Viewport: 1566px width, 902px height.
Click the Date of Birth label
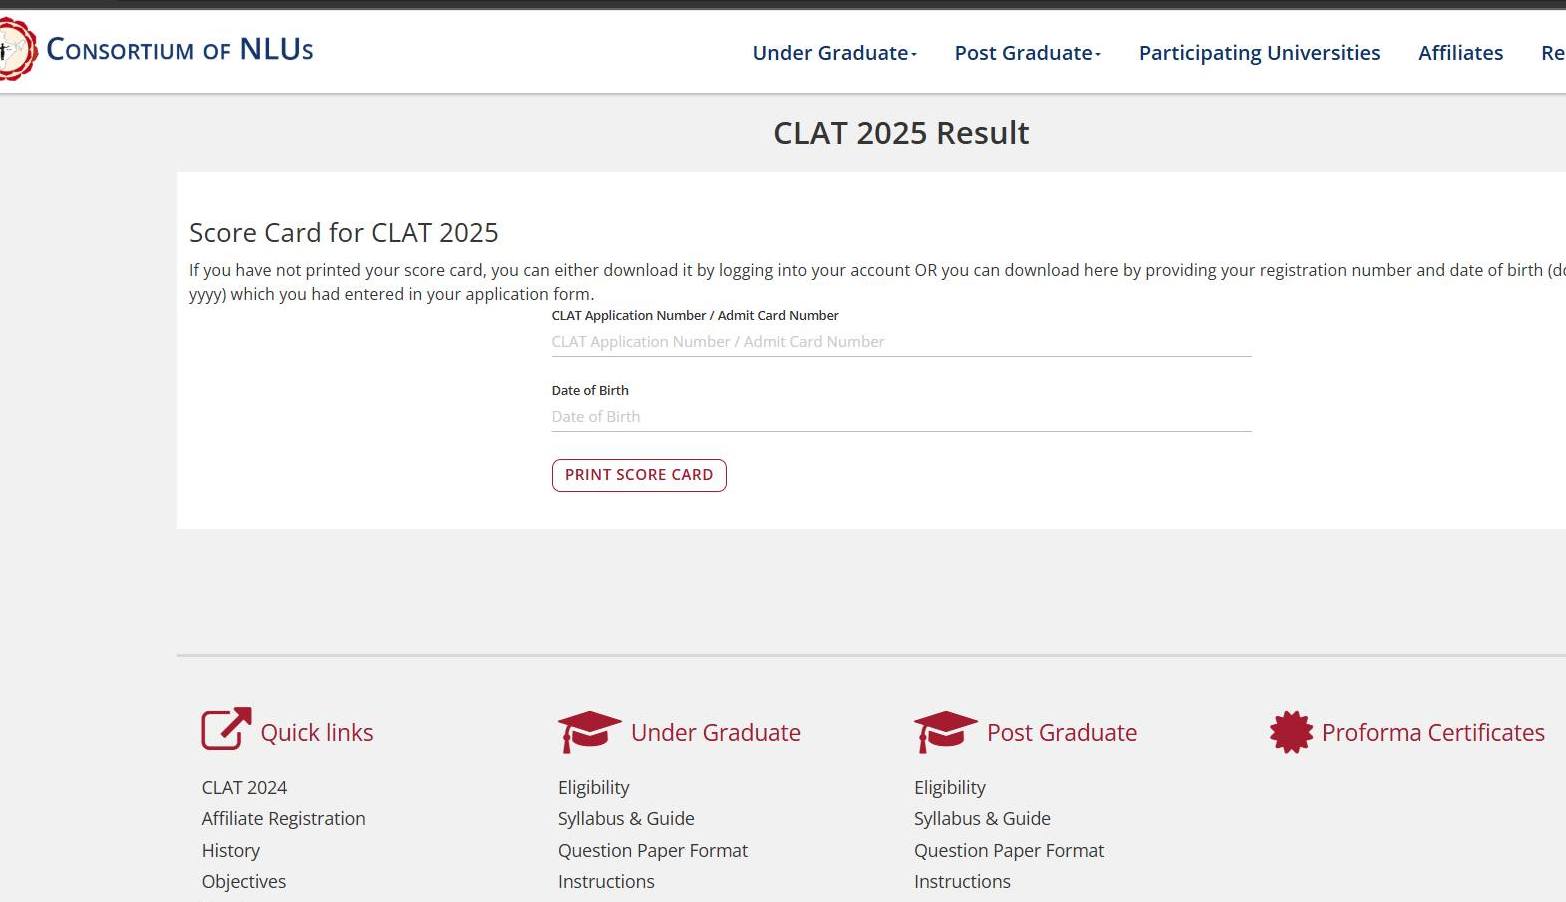(x=590, y=391)
